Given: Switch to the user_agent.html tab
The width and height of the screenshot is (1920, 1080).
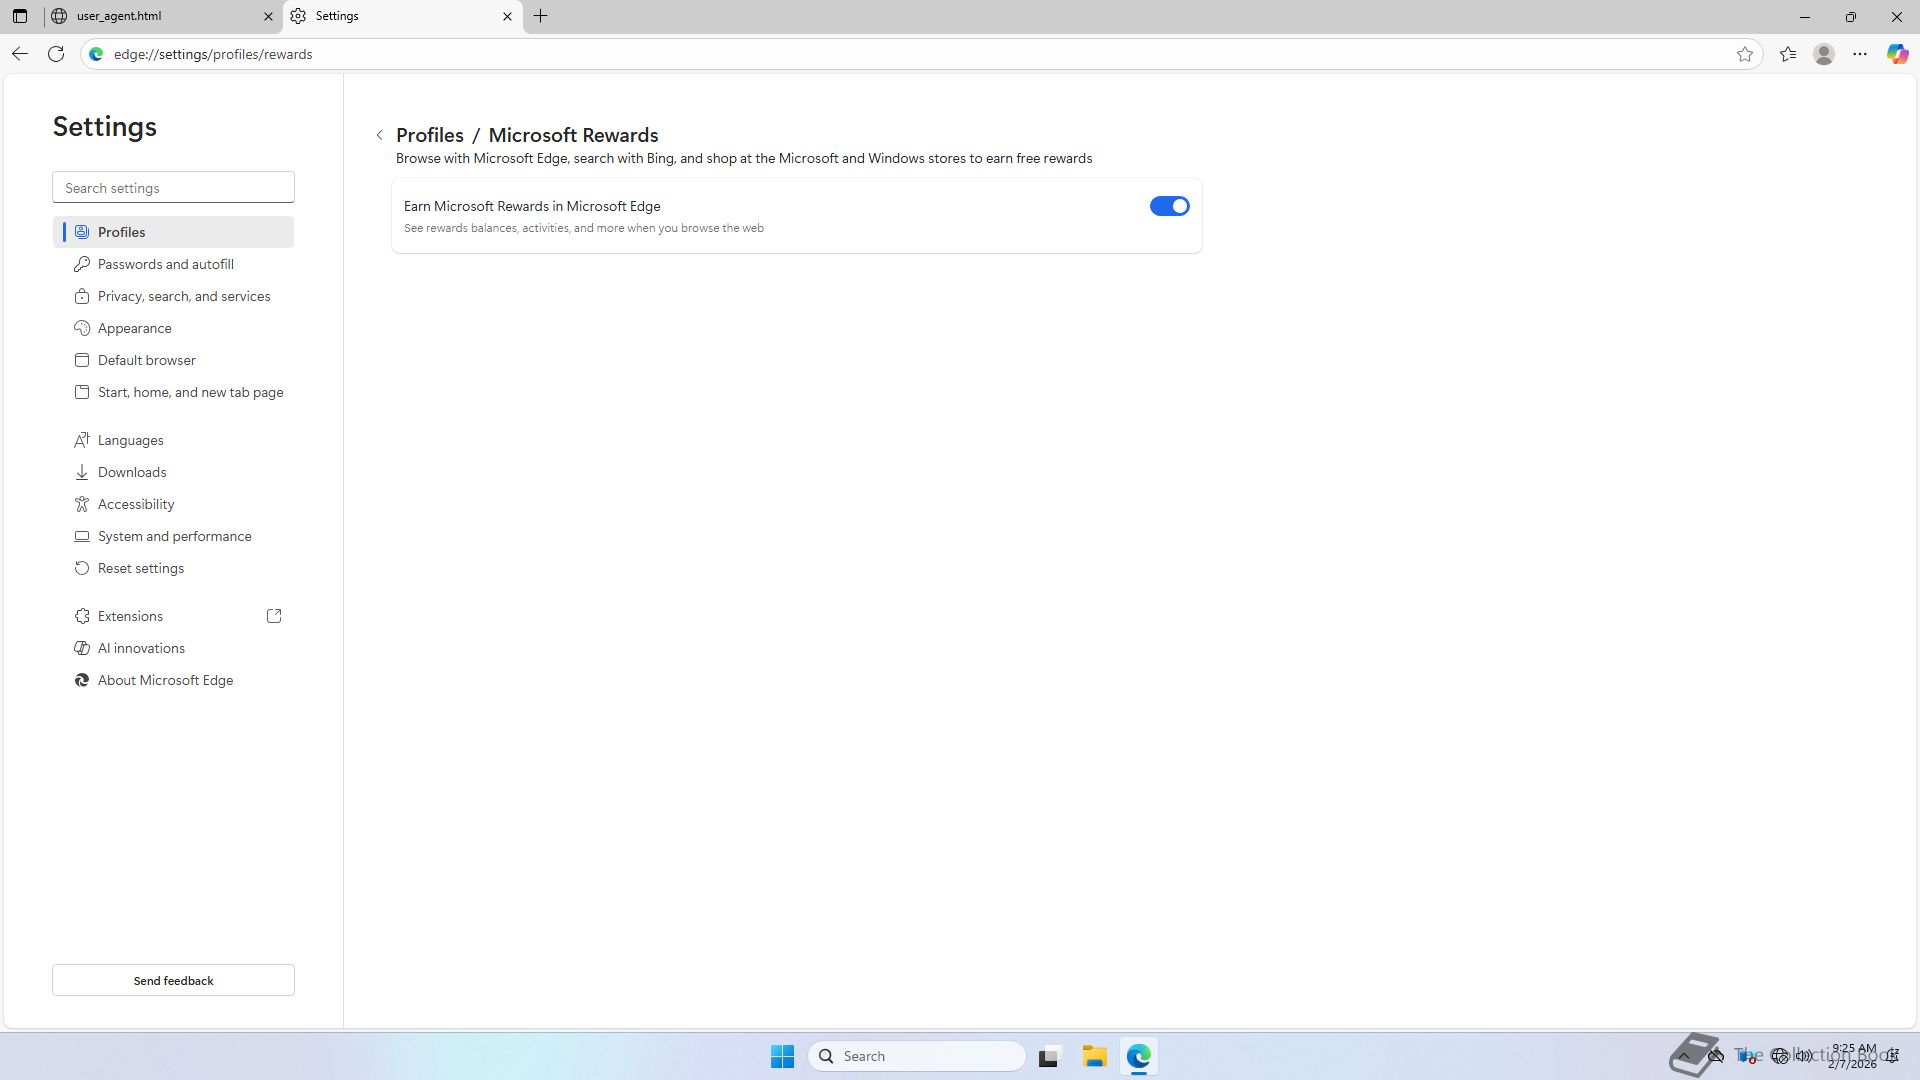Looking at the screenshot, I should pyautogui.click(x=150, y=16).
